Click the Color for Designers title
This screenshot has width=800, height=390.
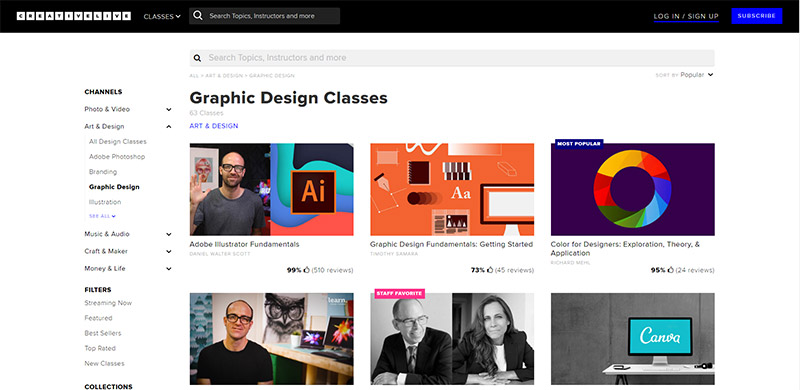coord(626,249)
